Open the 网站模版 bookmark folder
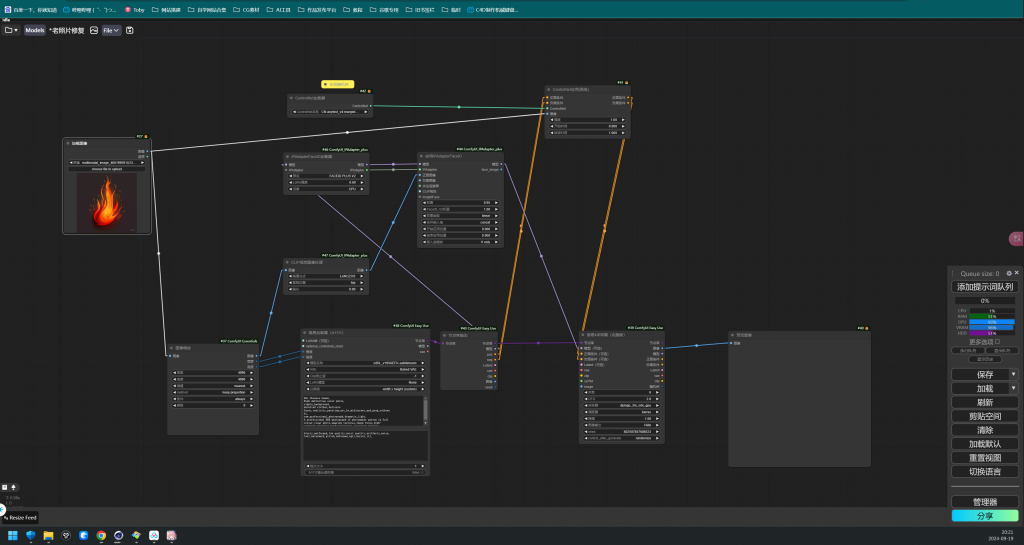Screen dimensions: 1024x545 [x=166, y=10]
